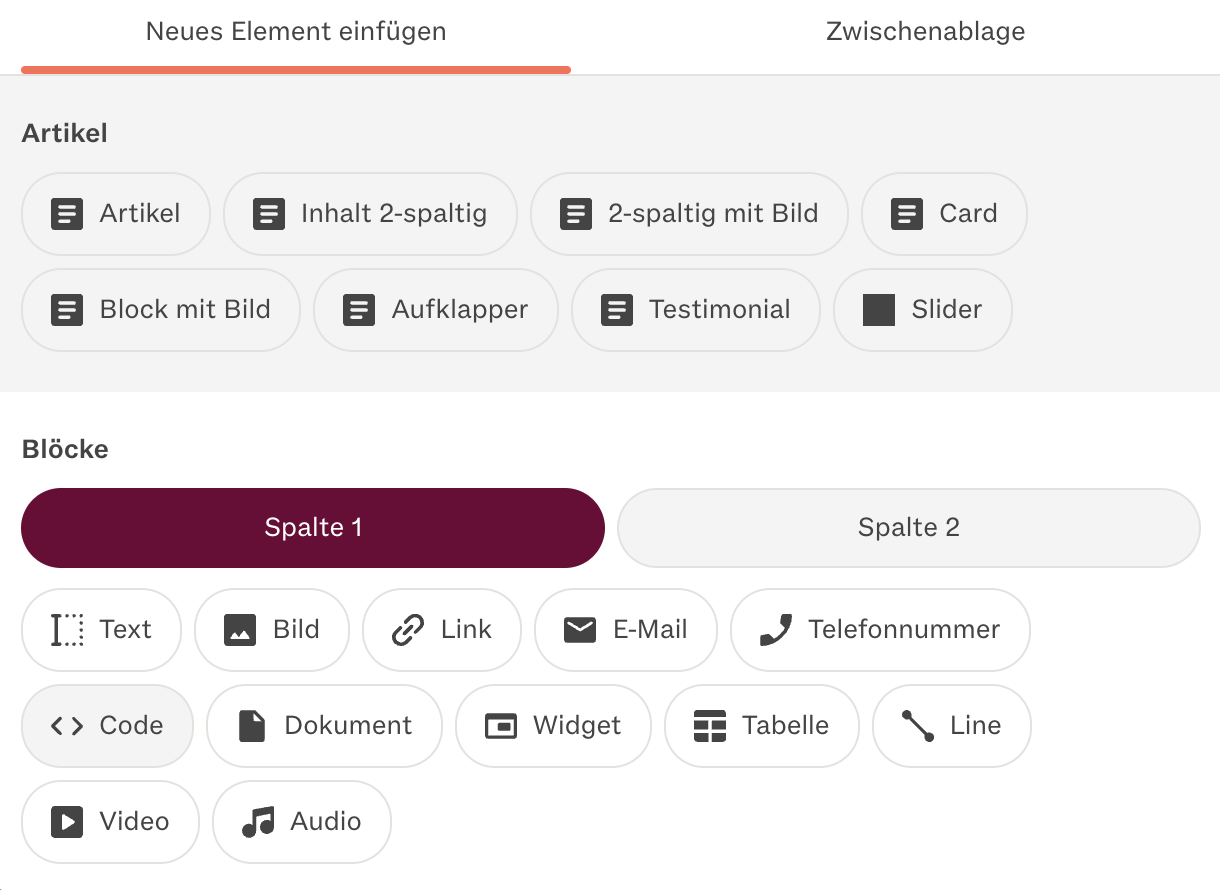
Task: Select the Spalte 1 column
Action: coord(313,528)
